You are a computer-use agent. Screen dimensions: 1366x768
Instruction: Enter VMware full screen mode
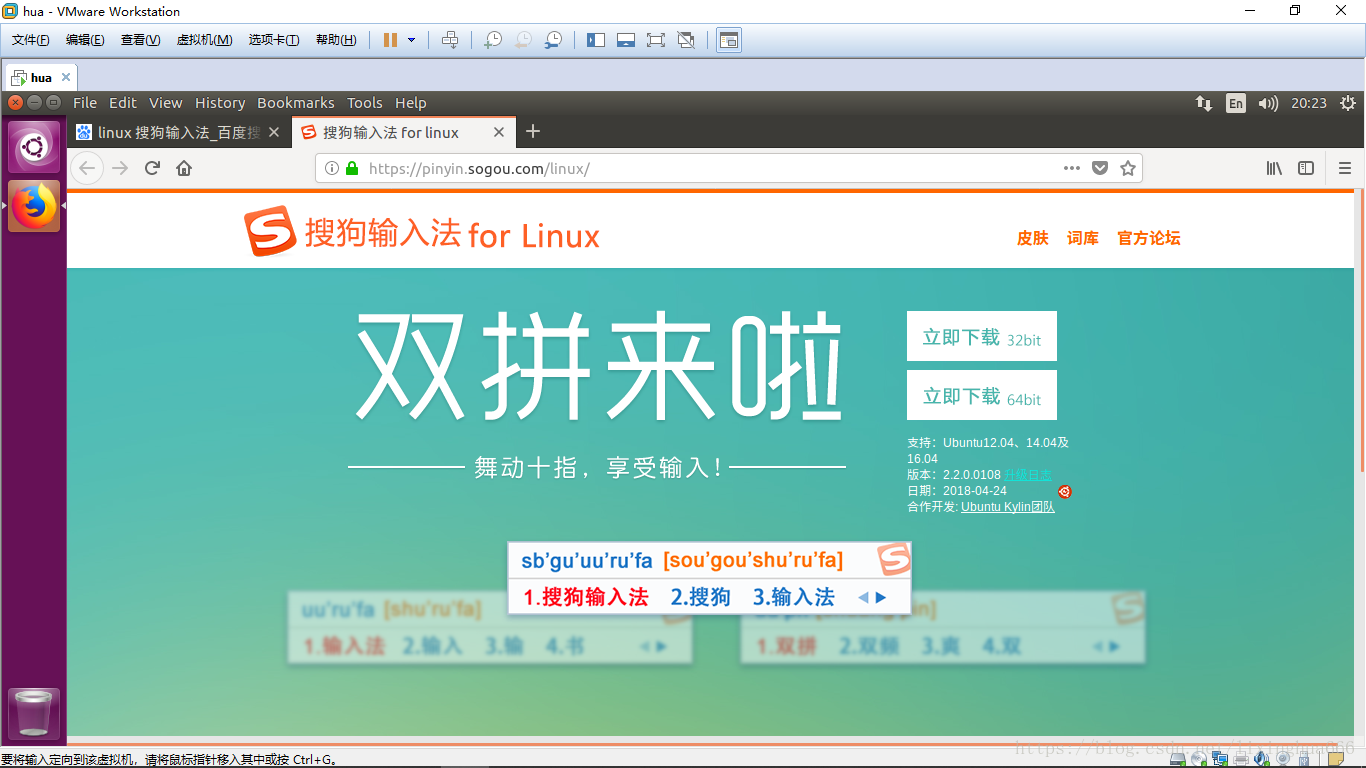click(x=656, y=40)
